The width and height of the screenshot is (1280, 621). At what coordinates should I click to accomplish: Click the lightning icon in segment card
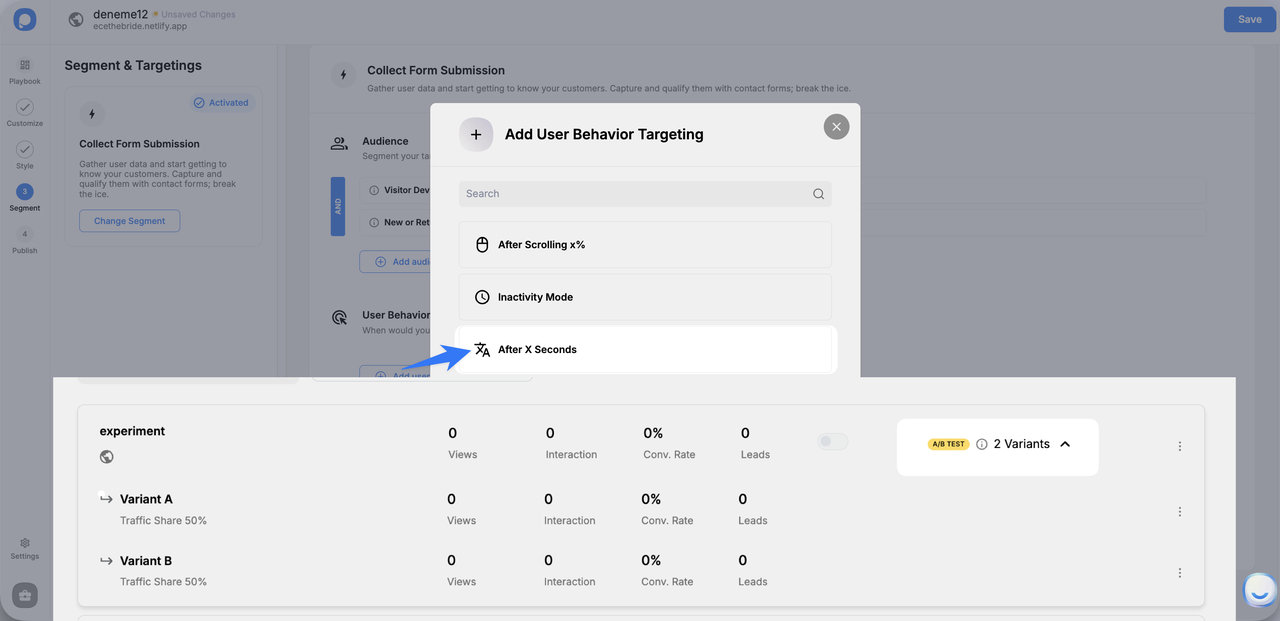tap(92, 114)
